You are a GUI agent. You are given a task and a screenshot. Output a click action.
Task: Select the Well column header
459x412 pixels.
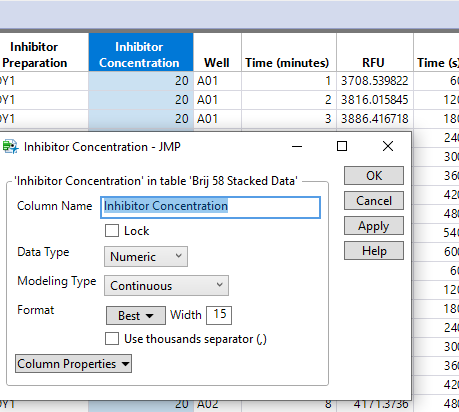pyautogui.click(x=217, y=52)
